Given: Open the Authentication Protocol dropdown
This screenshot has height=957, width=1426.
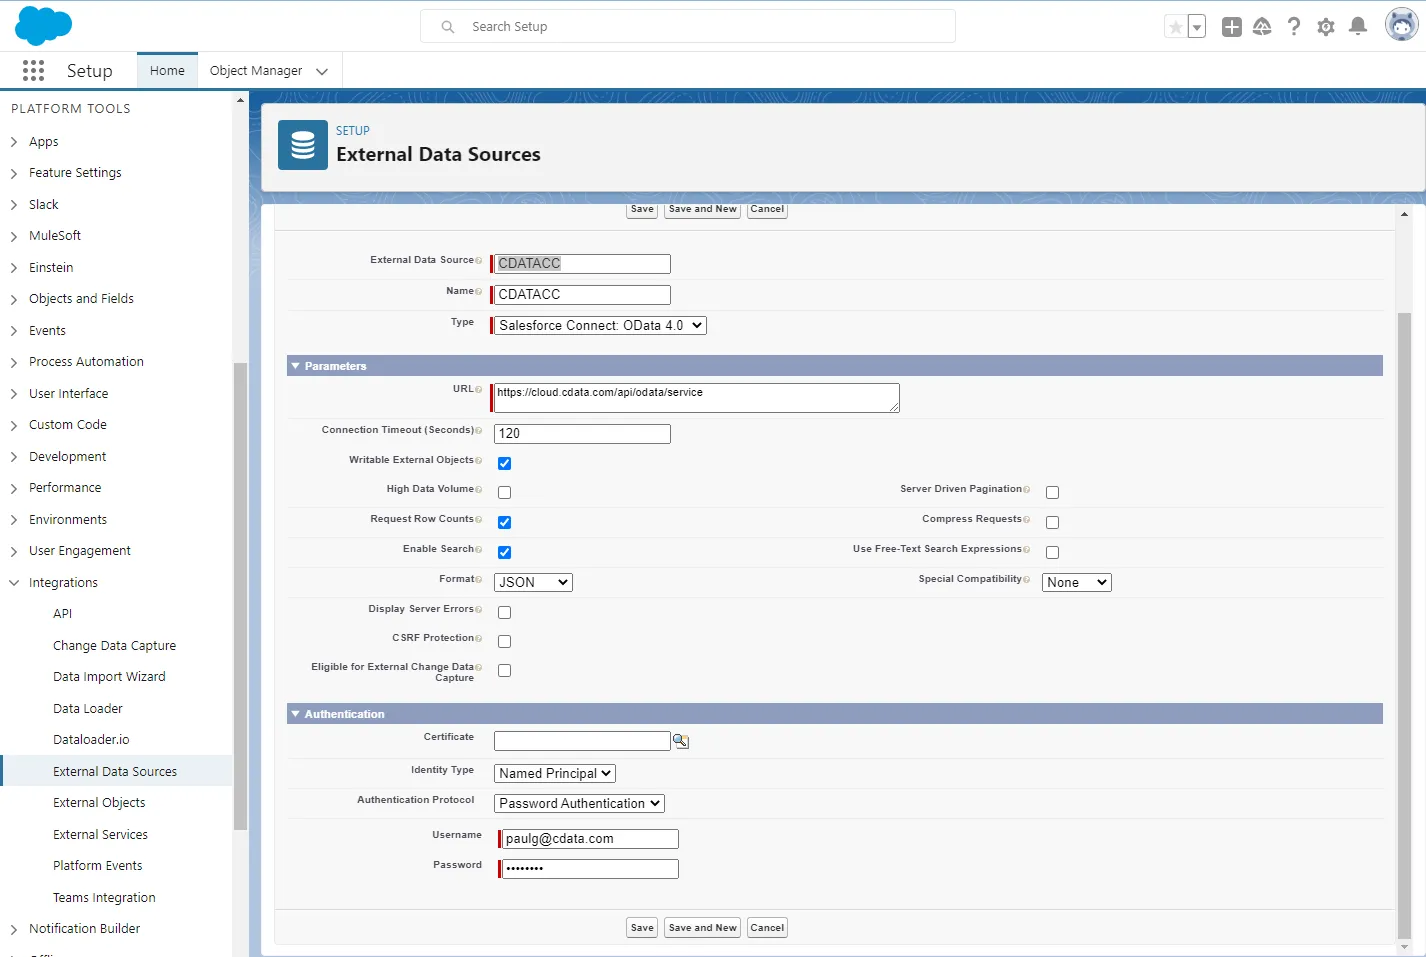Looking at the screenshot, I should 578,803.
